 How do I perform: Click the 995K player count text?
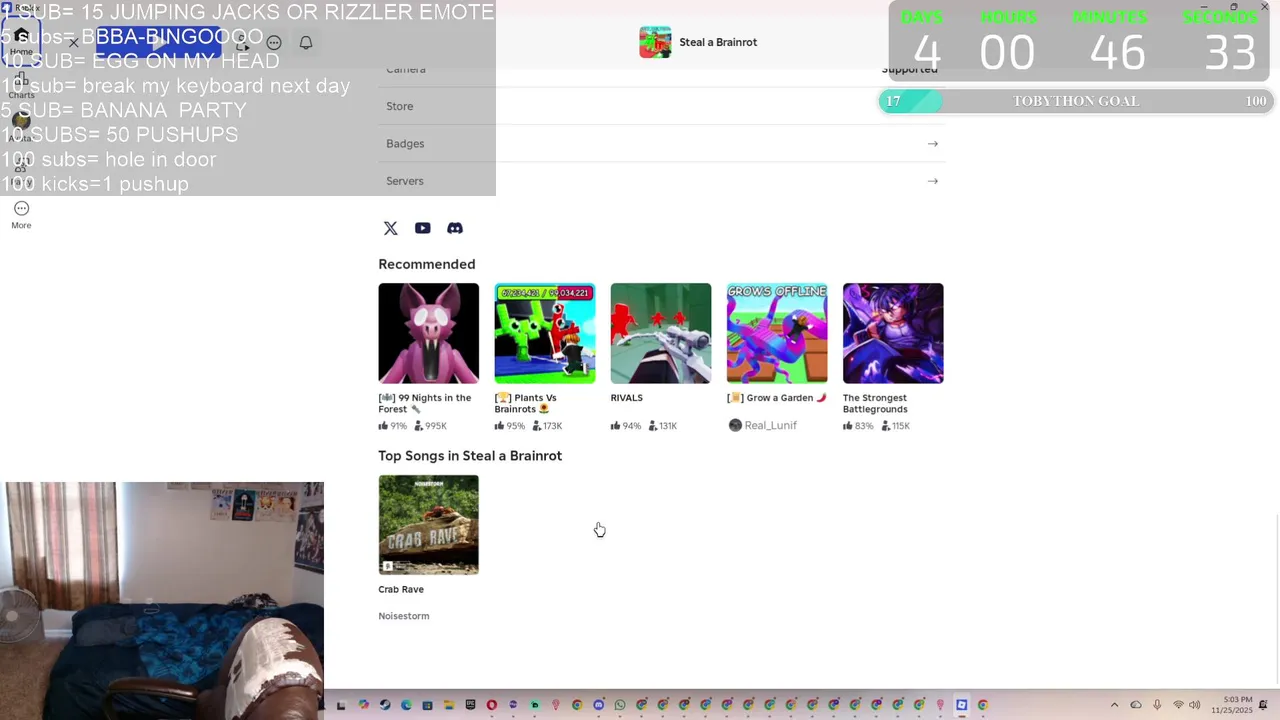(x=436, y=426)
